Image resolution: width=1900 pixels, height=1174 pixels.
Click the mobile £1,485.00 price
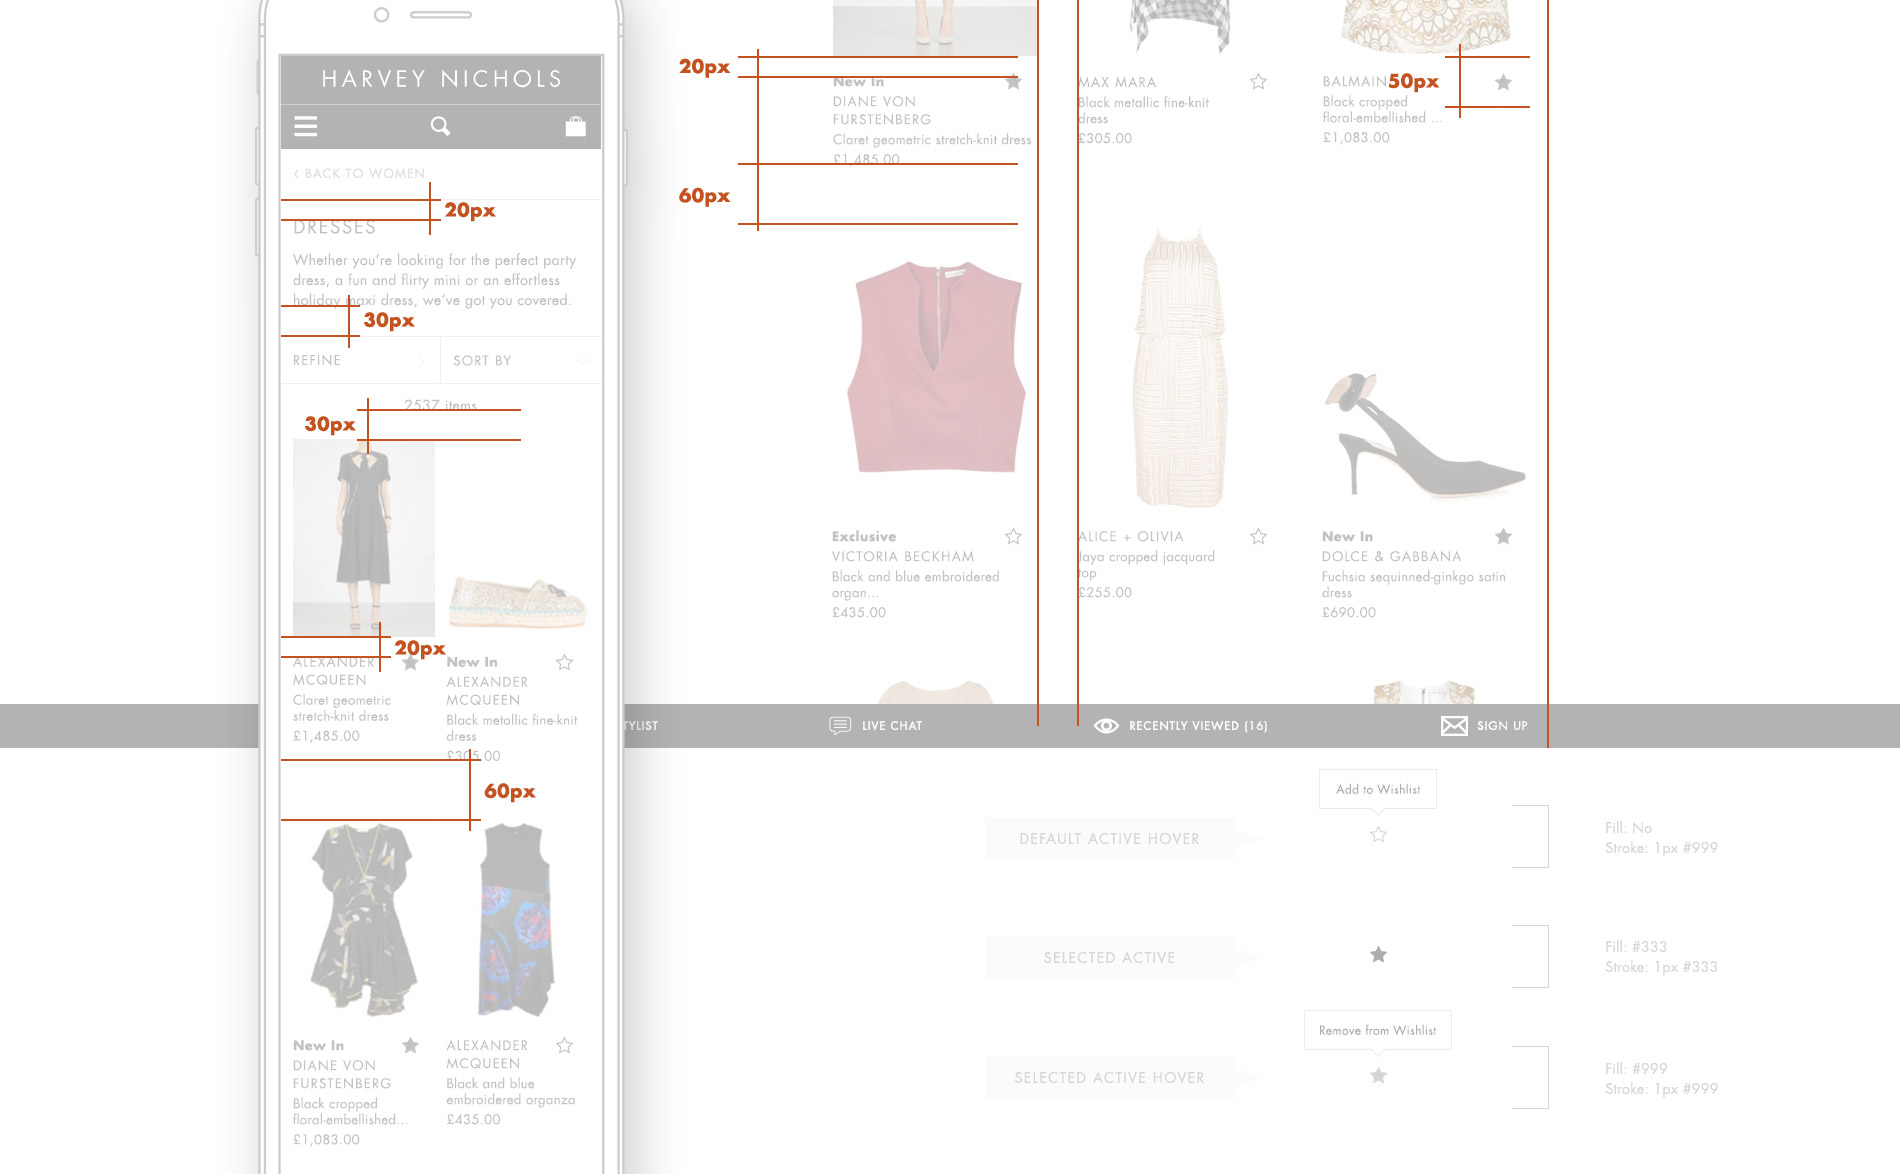326,735
